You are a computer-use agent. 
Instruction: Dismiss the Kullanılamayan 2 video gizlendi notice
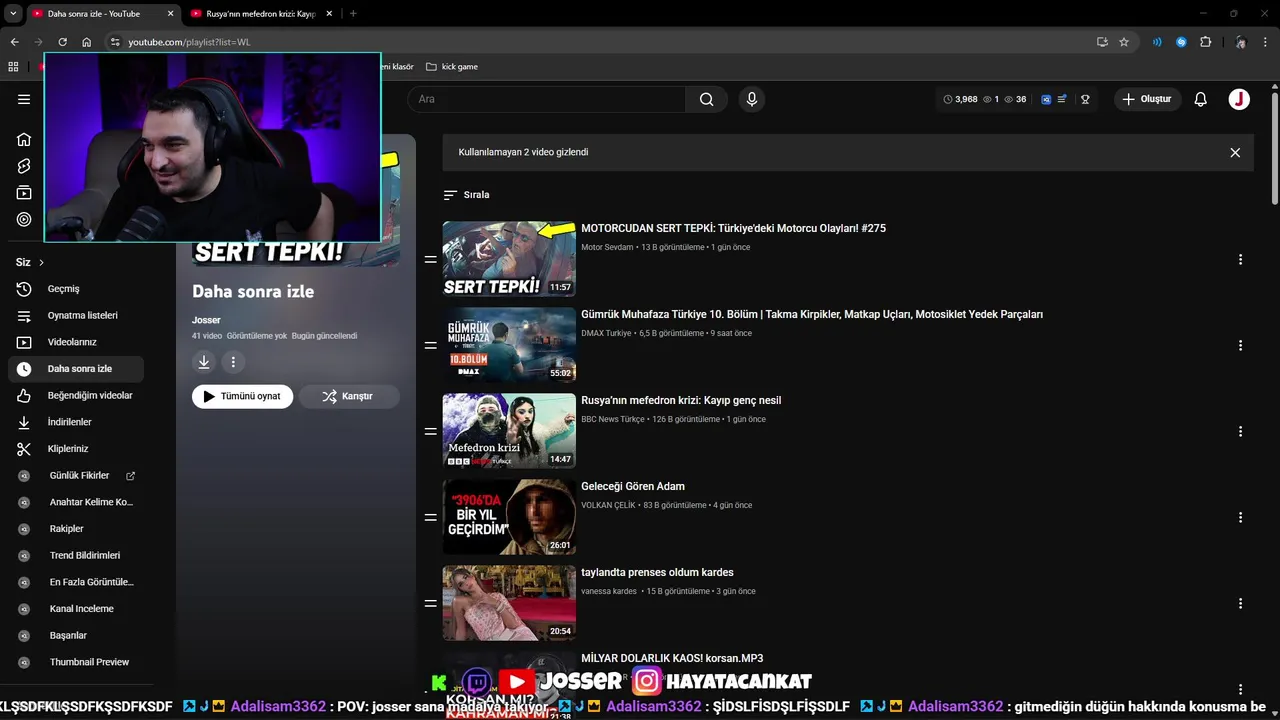tap(1235, 153)
